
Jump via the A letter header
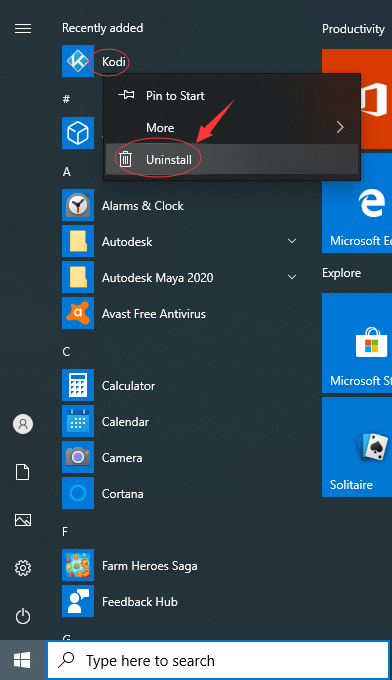click(66, 172)
